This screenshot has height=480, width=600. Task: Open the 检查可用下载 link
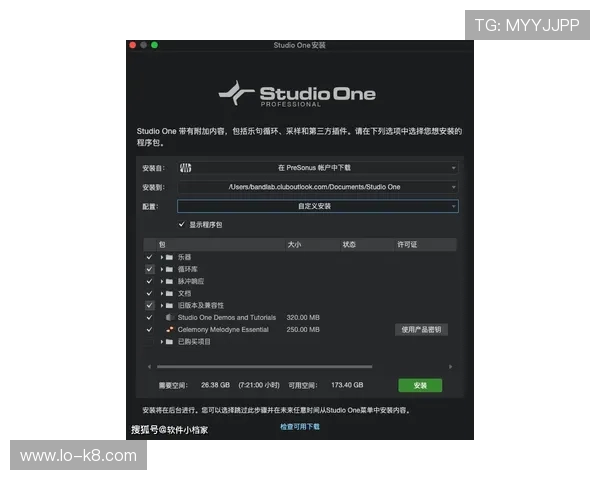click(x=300, y=427)
